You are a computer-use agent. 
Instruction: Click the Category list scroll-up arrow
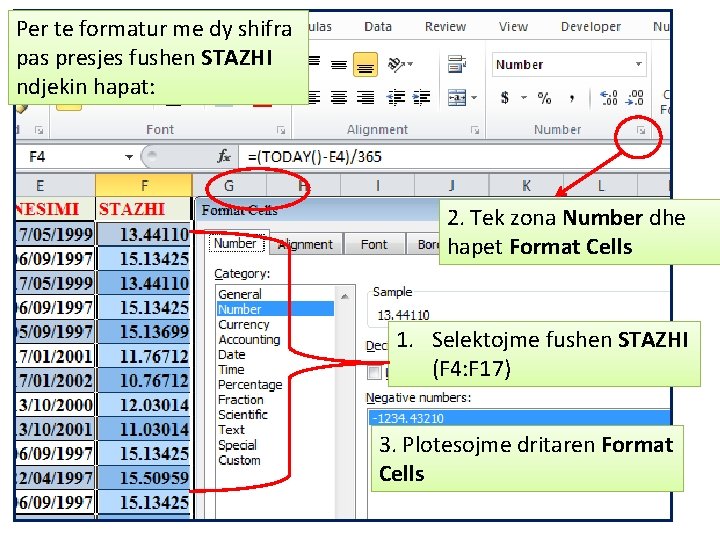[344, 297]
